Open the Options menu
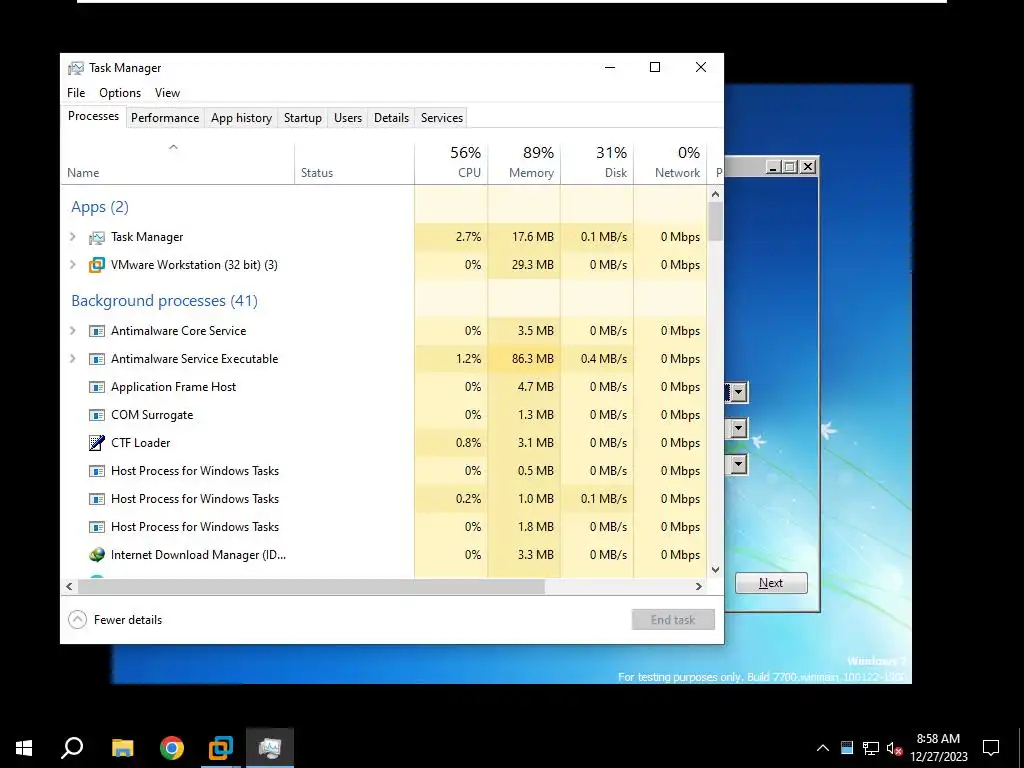1024x768 pixels. click(x=120, y=93)
